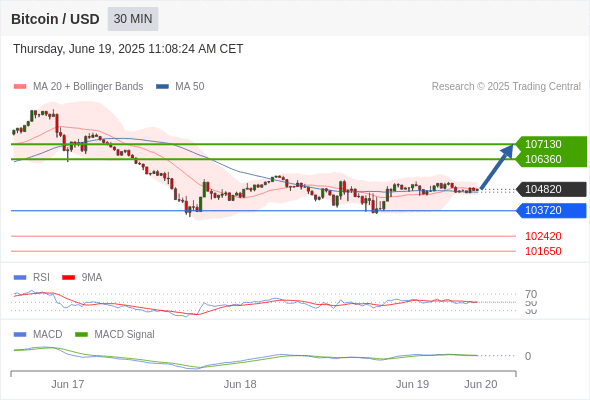Select the 106360 resistance price tag

pyautogui.click(x=551, y=159)
